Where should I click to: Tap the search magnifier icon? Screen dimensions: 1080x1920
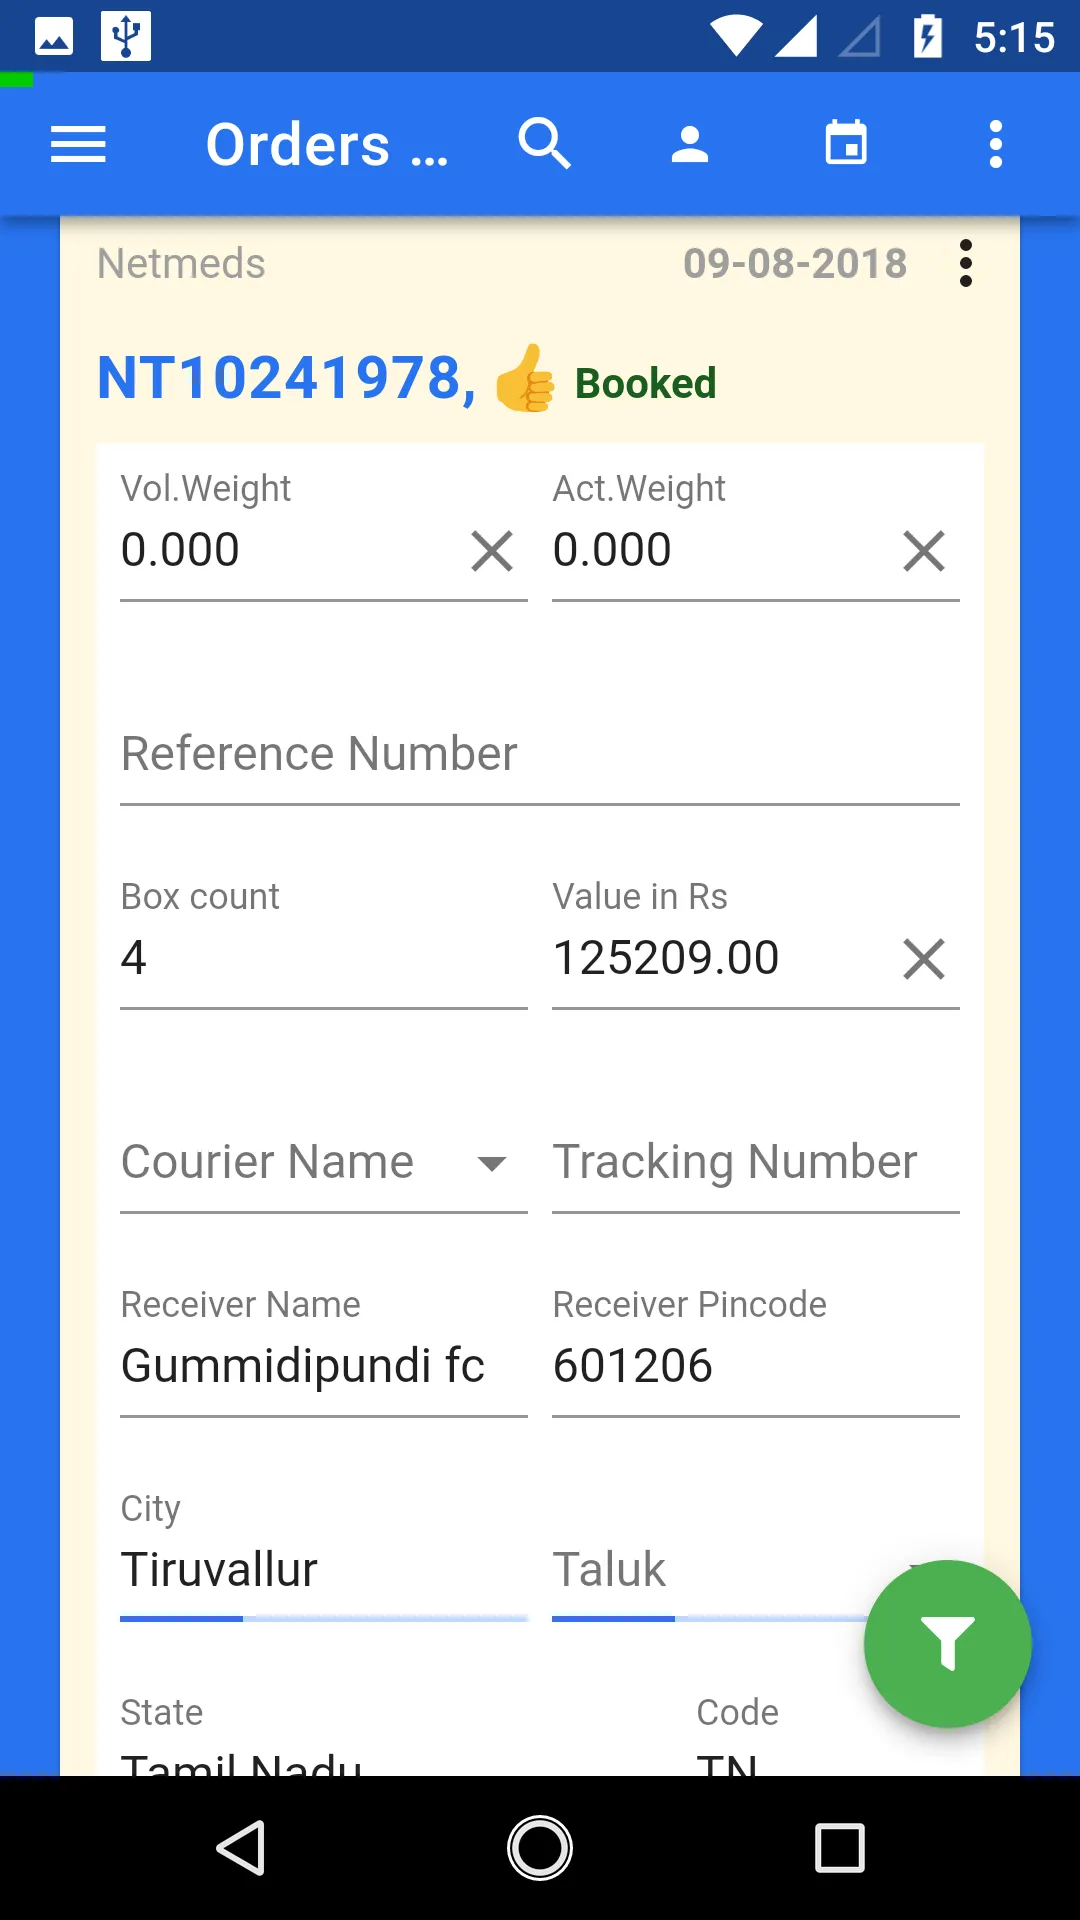coord(544,145)
